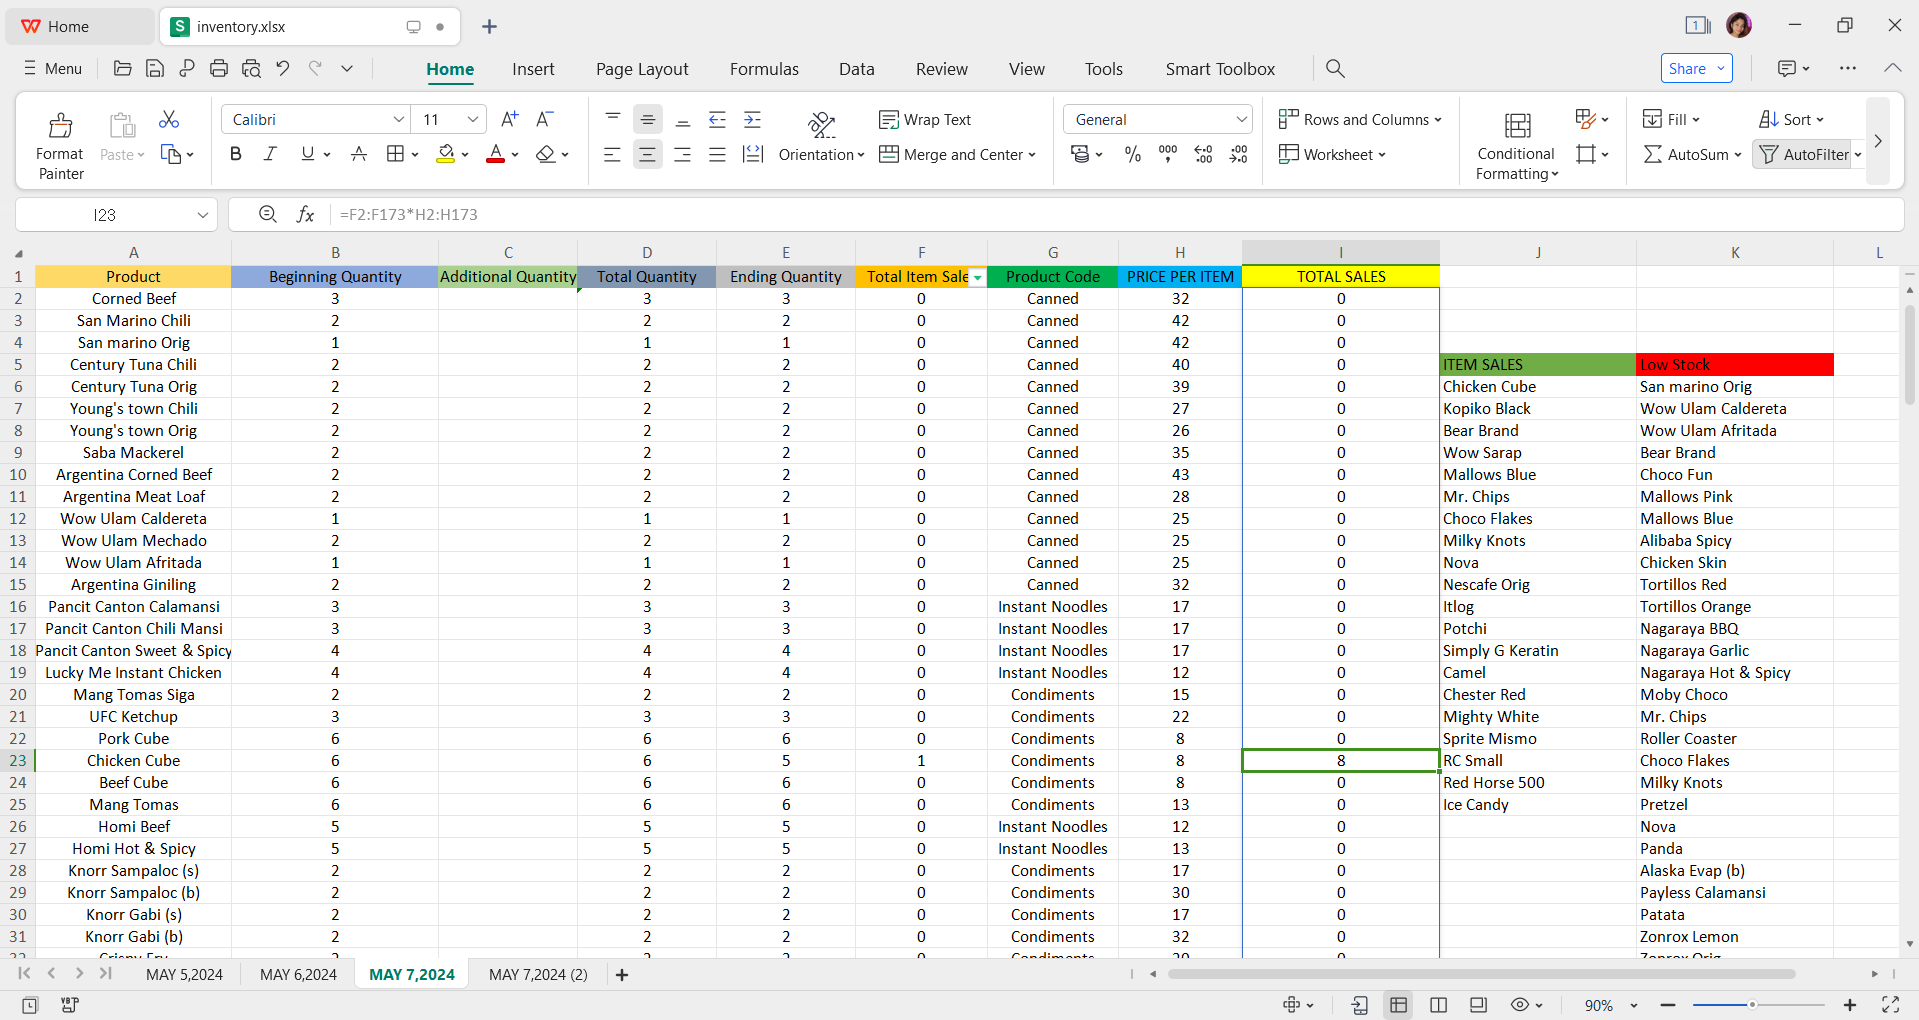Open the Menu button
This screenshot has height=1020, width=1919.
click(52, 68)
